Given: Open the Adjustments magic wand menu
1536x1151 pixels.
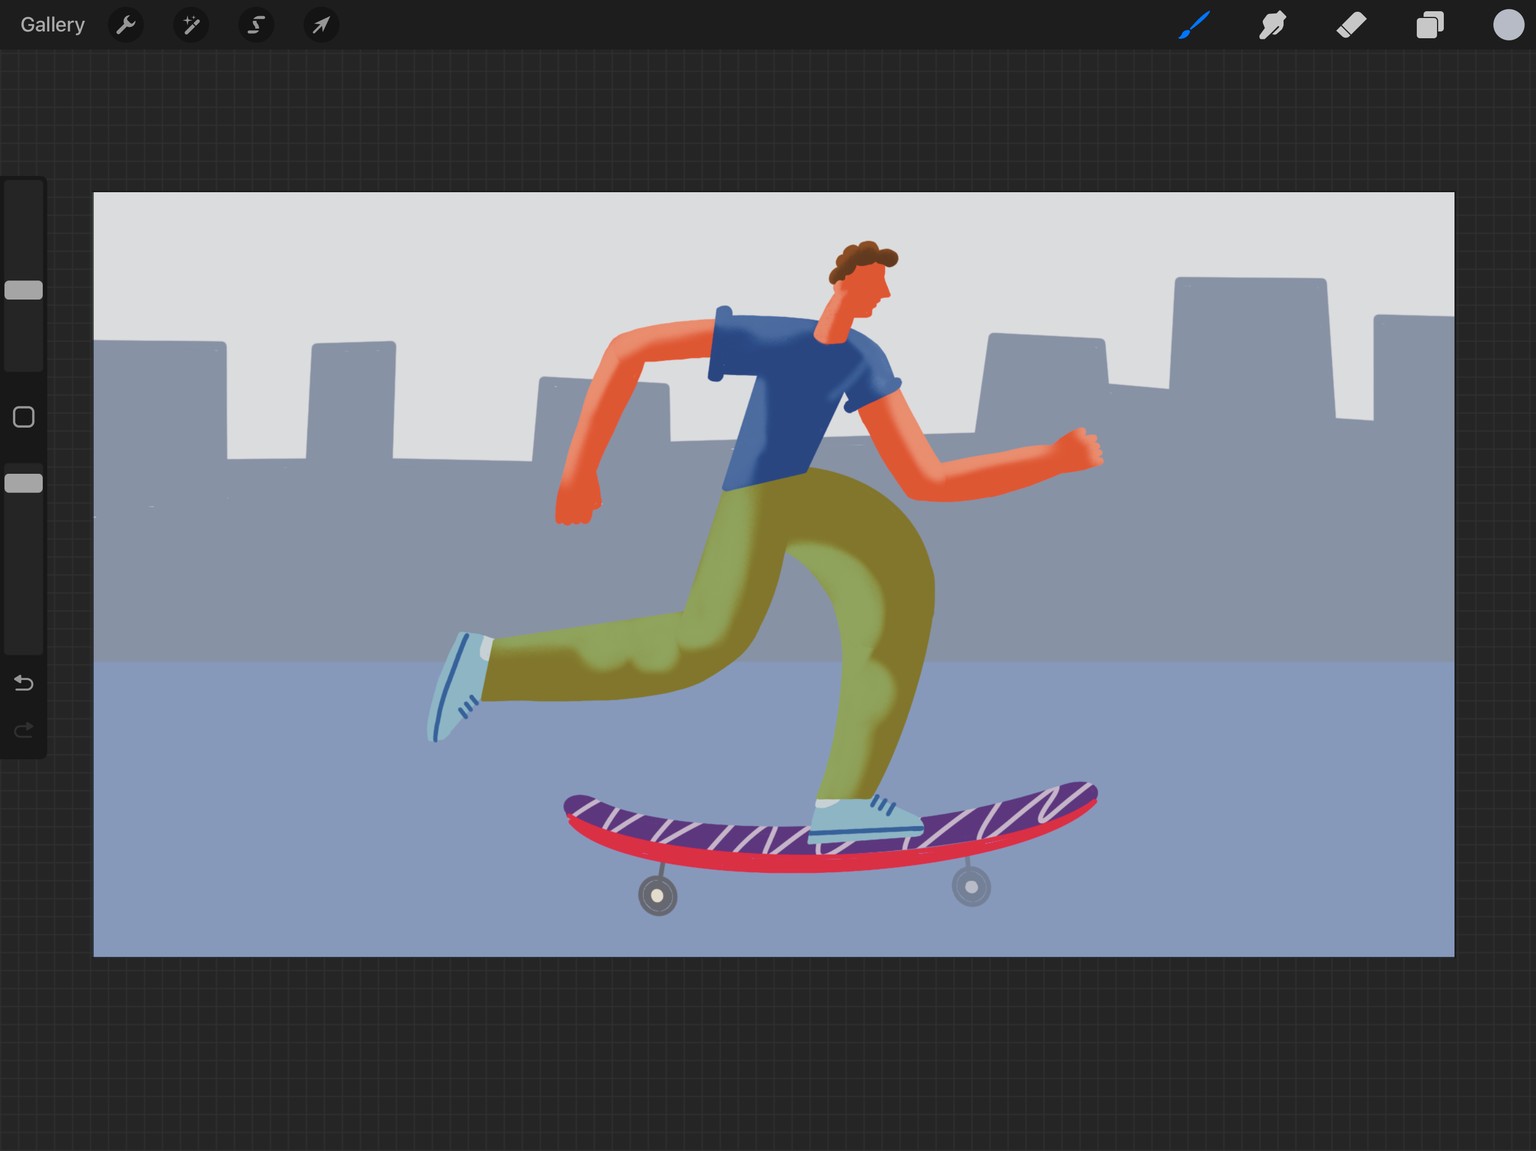Looking at the screenshot, I should [191, 25].
